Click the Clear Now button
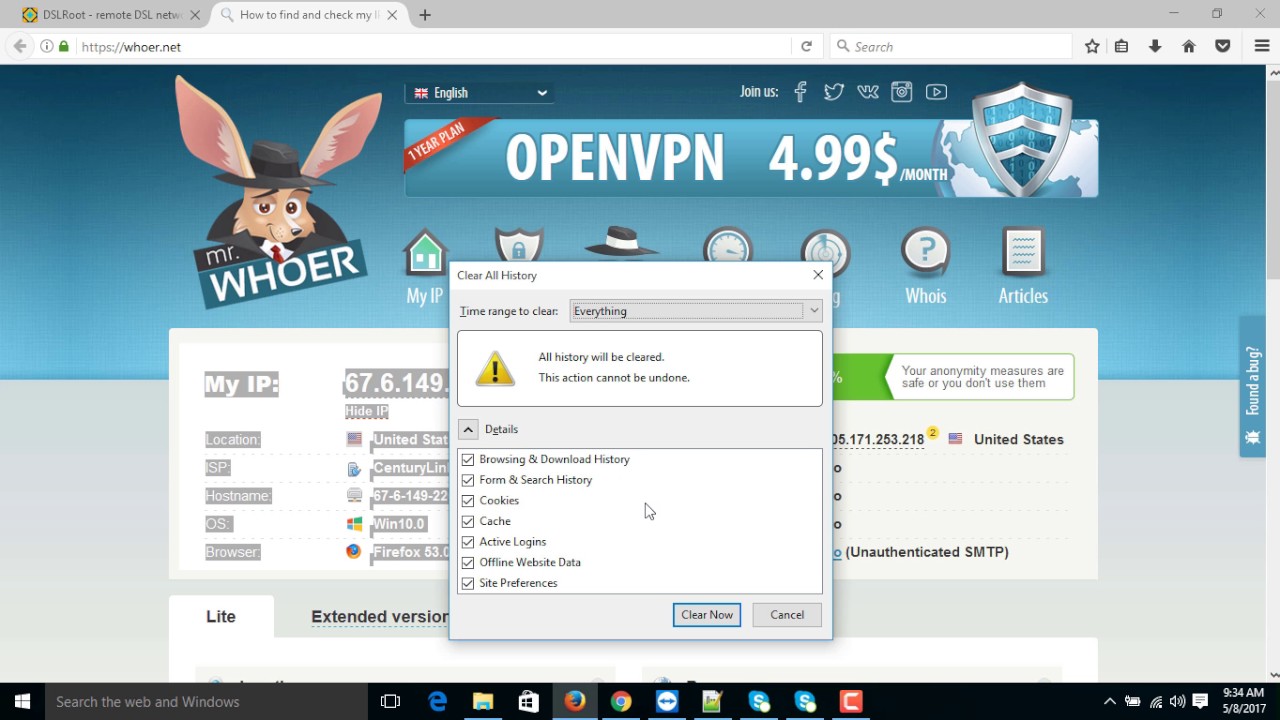The height and width of the screenshot is (720, 1280). tap(707, 615)
